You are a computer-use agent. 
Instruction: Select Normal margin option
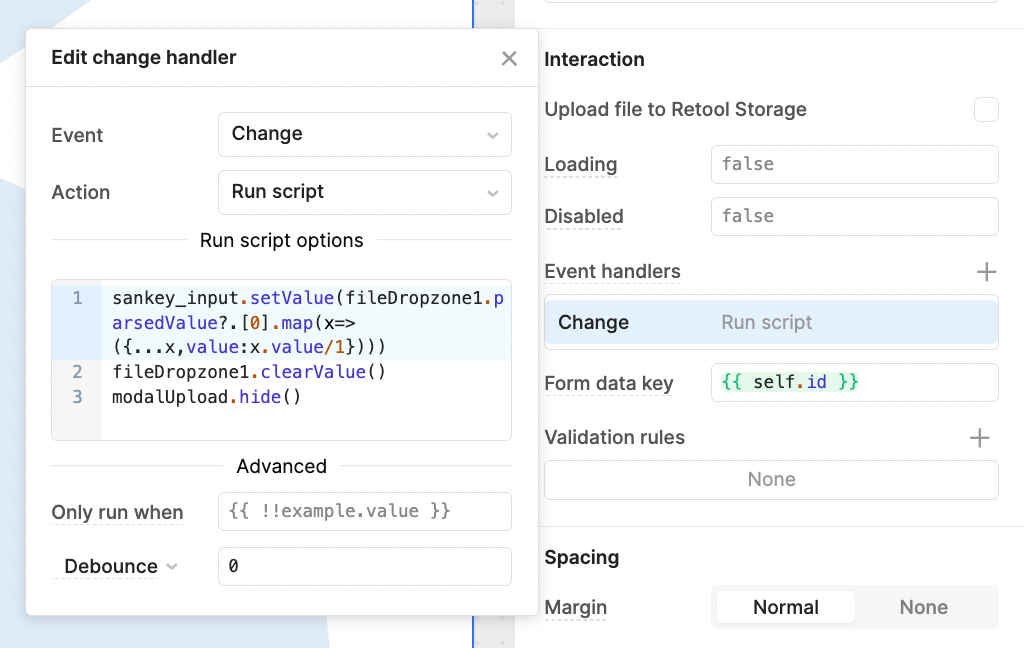(x=785, y=607)
